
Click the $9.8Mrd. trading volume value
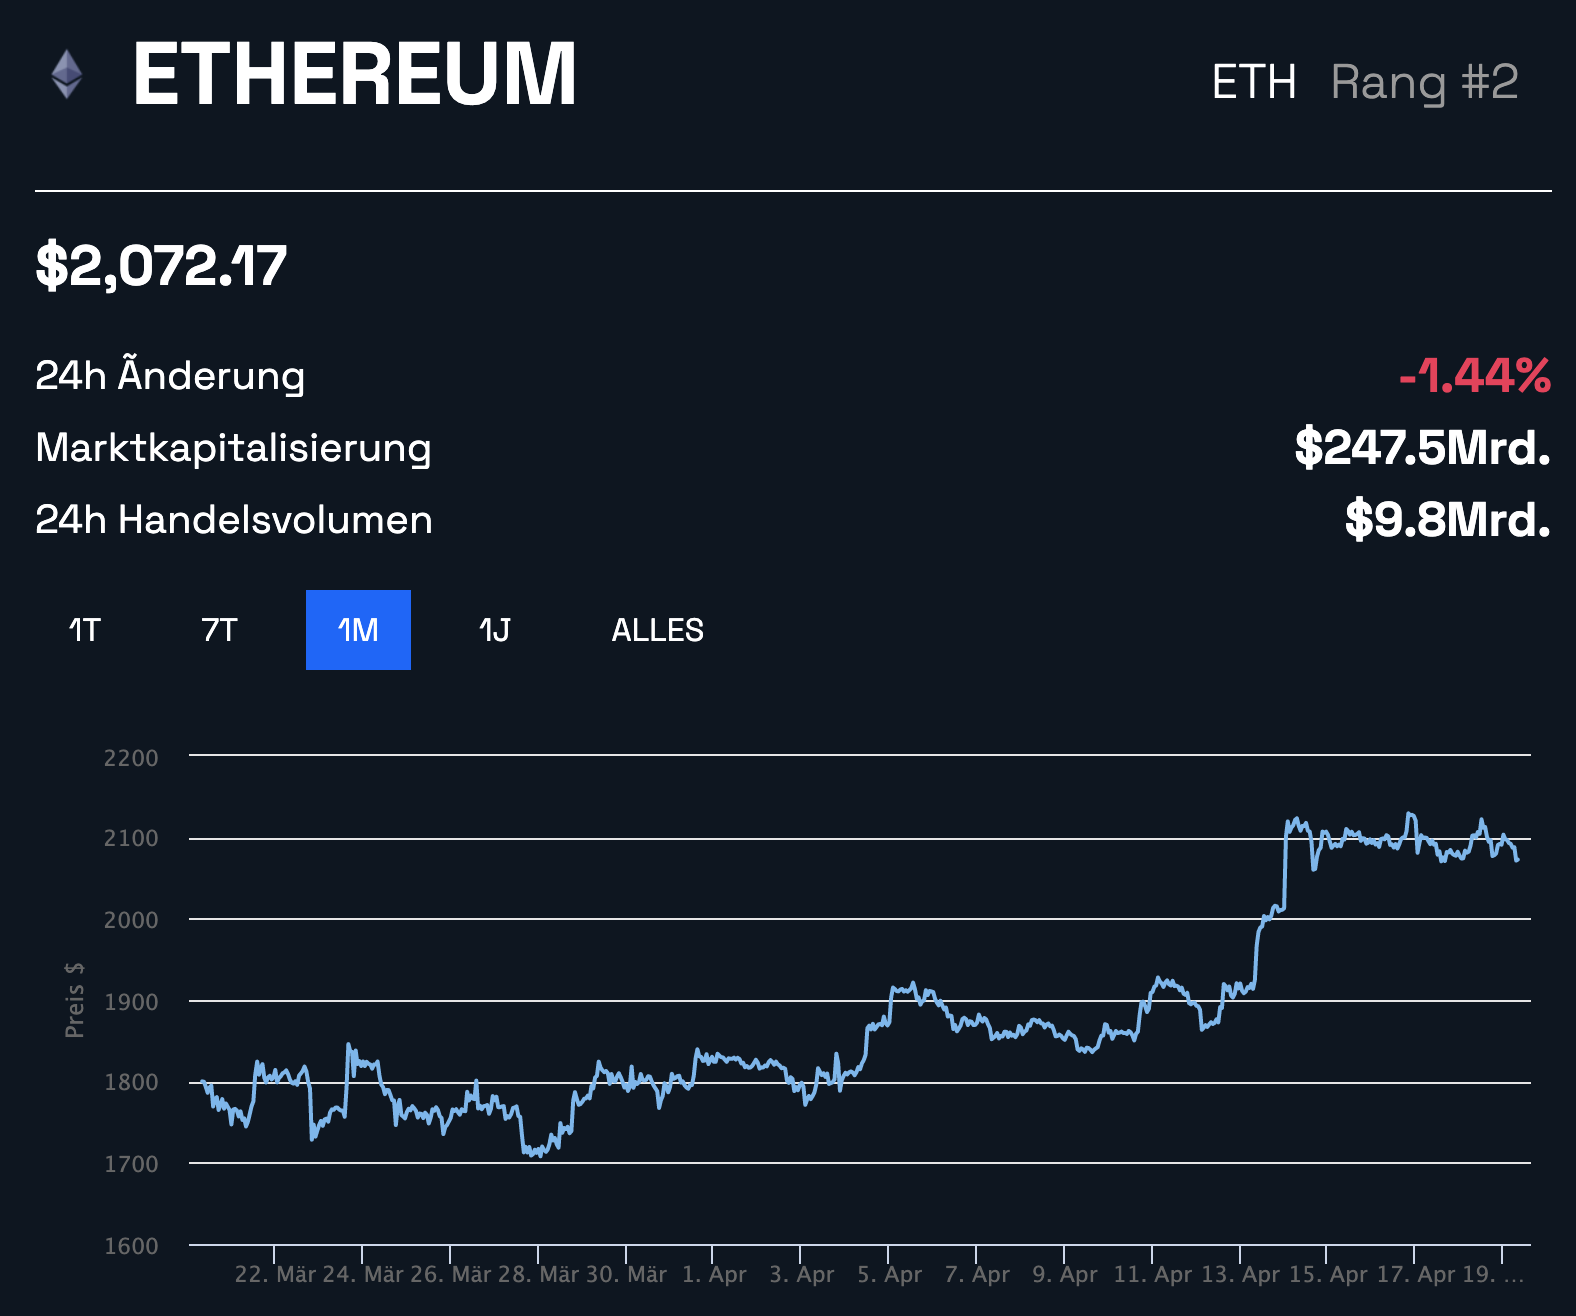coord(1447,519)
